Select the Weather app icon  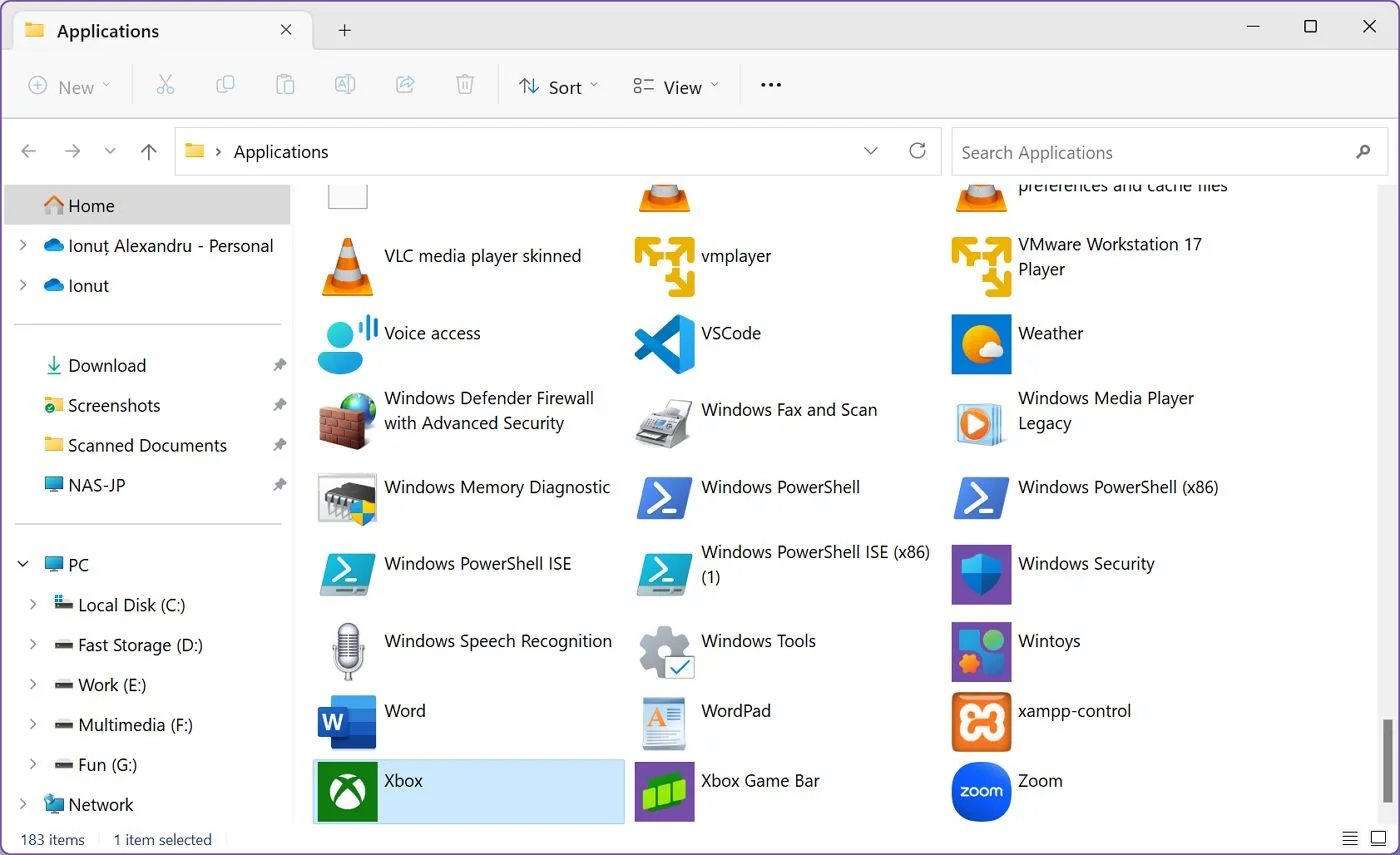click(981, 344)
